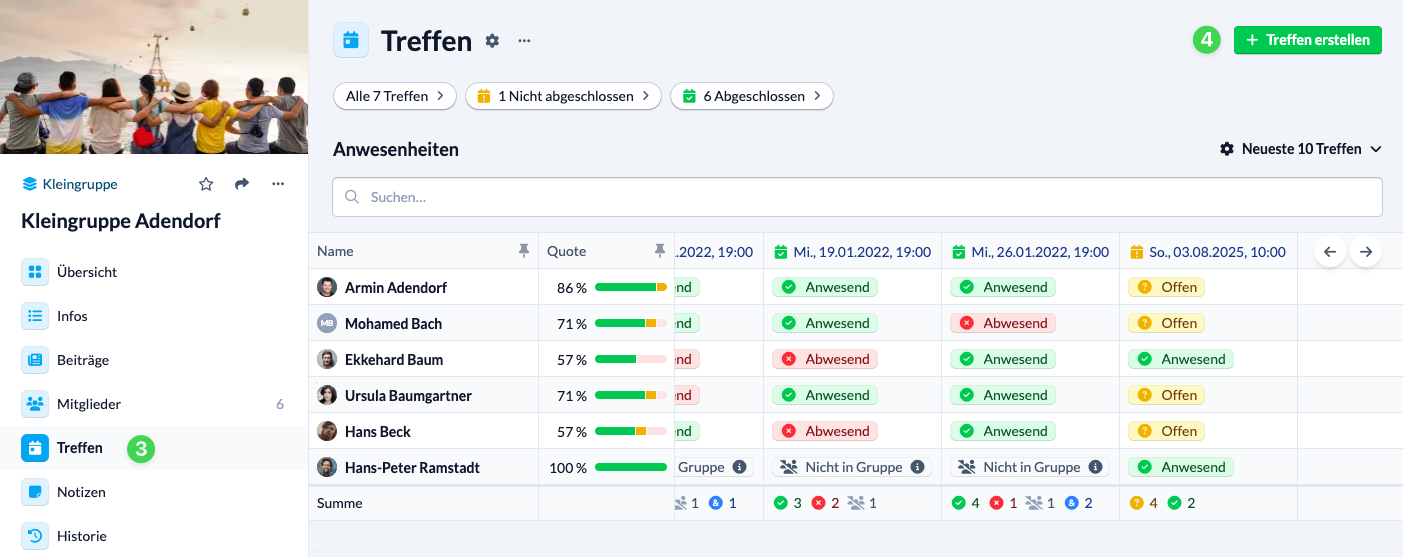
Task: Star the Kleingruppe as favorite
Action: (x=206, y=184)
